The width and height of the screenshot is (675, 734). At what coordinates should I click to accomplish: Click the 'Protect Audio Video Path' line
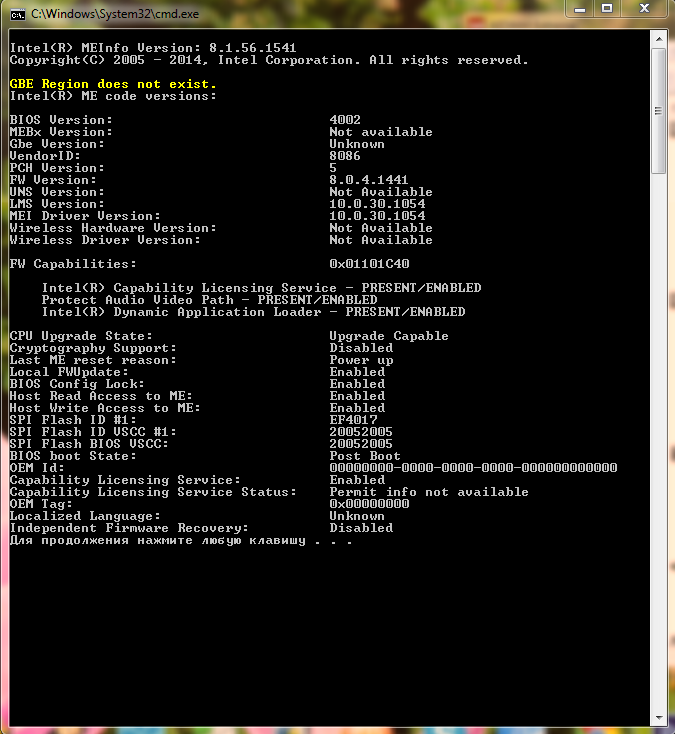(209, 300)
